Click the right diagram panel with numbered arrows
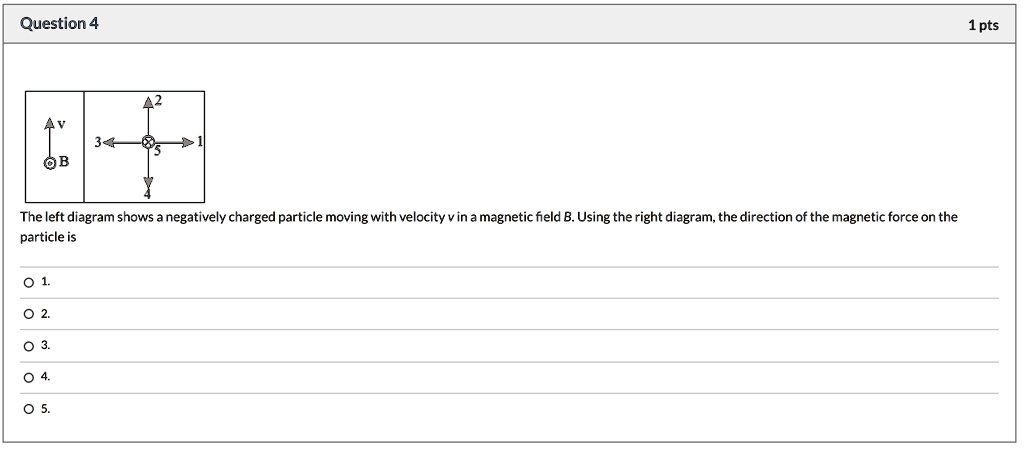The height and width of the screenshot is (449, 1024). coord(144,147)
